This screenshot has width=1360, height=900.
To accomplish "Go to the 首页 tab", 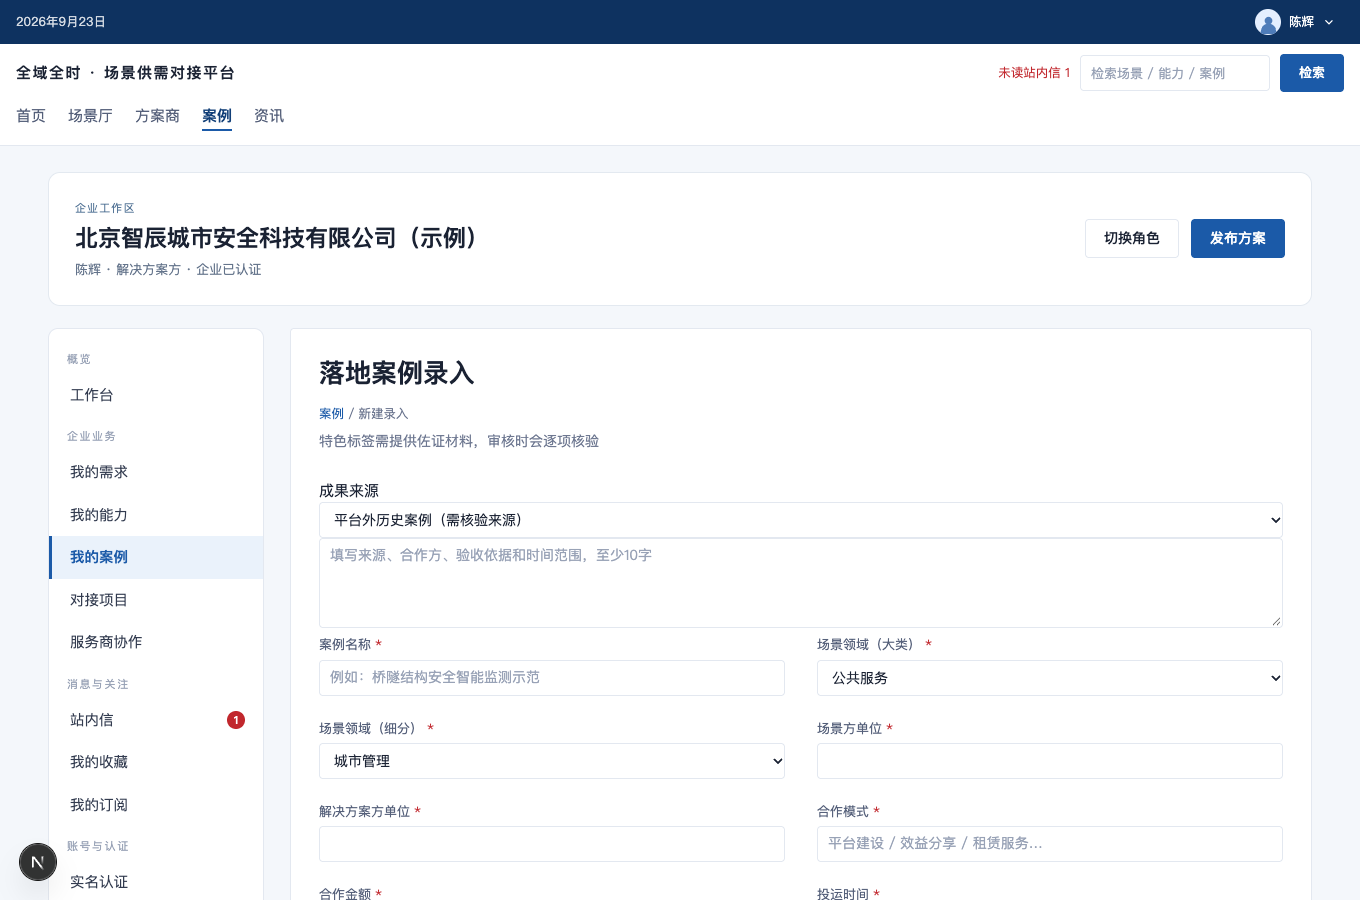I will tap(31, 116).
